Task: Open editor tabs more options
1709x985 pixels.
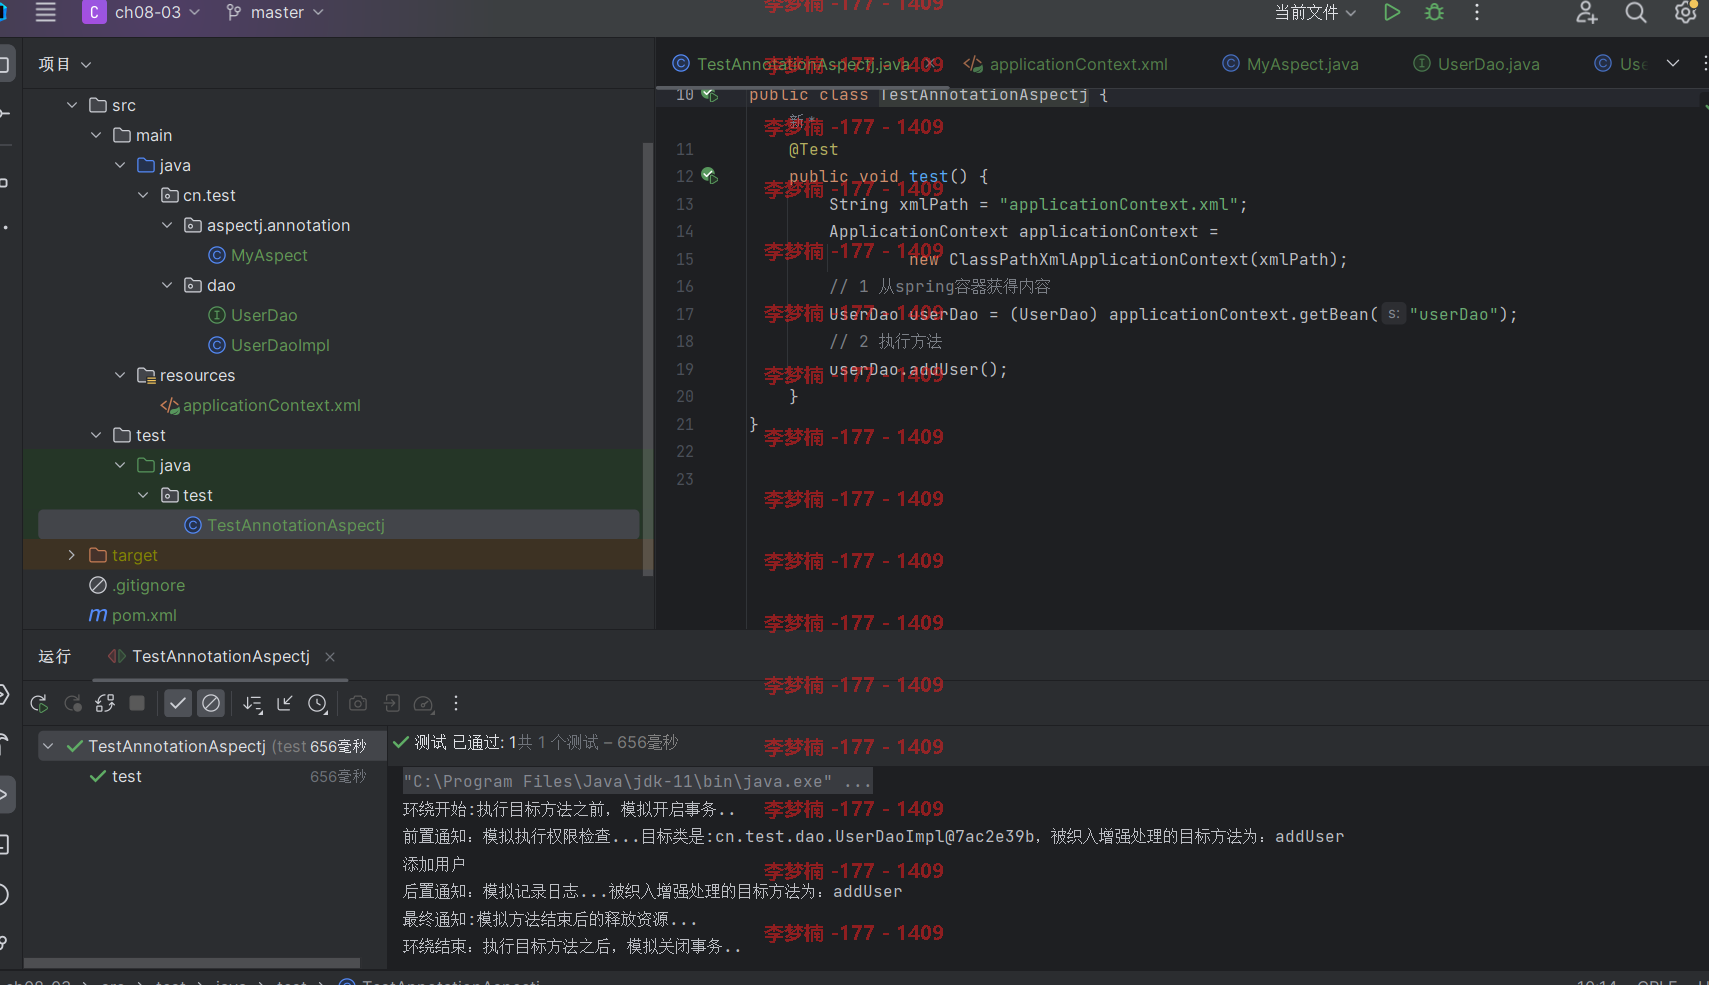Action: click(x=1703, y=63)
